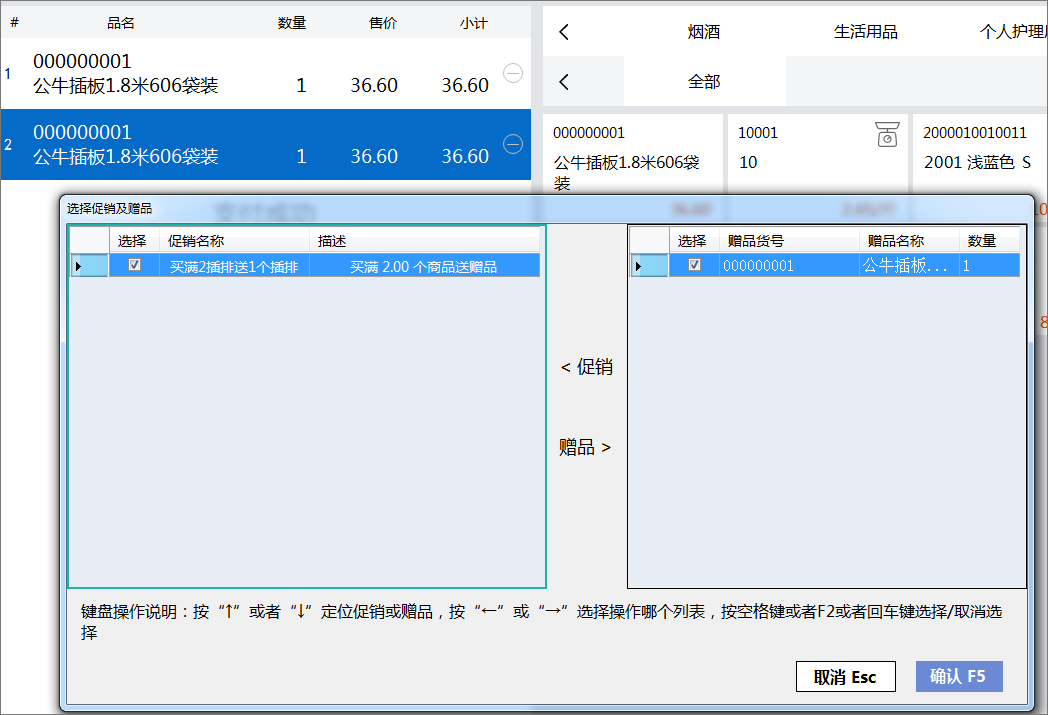Click the 售价 header in the cart list
Image resolution: width=1048 pixels, height=715 pixels.
[x=383, y=23]
